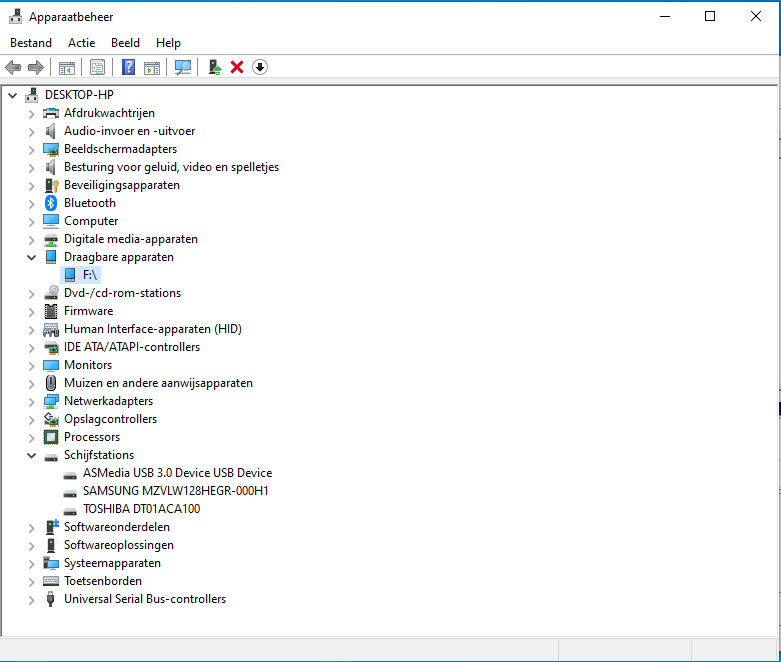
Task: Click the blue Help question mark icon
Action: click(128, 67)
